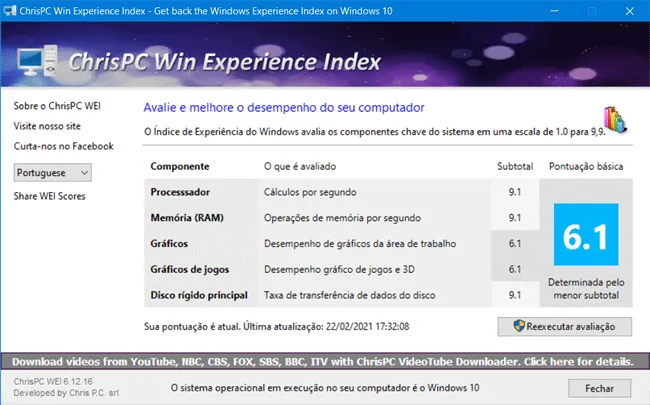
Task: Click the Processador subtotal 9.1
Action: [x=515, y=192]
